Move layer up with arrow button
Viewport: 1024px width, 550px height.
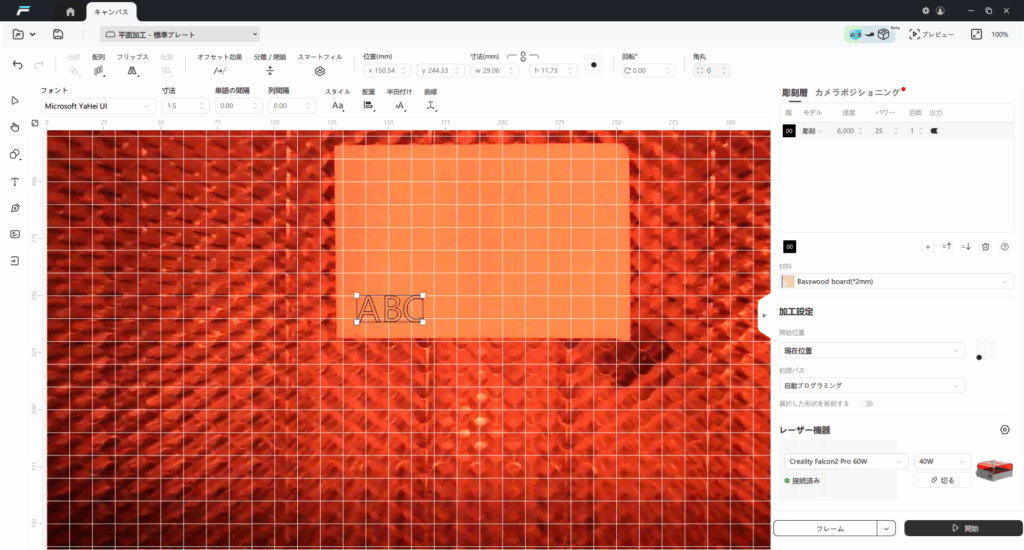[x=947, y=246]
